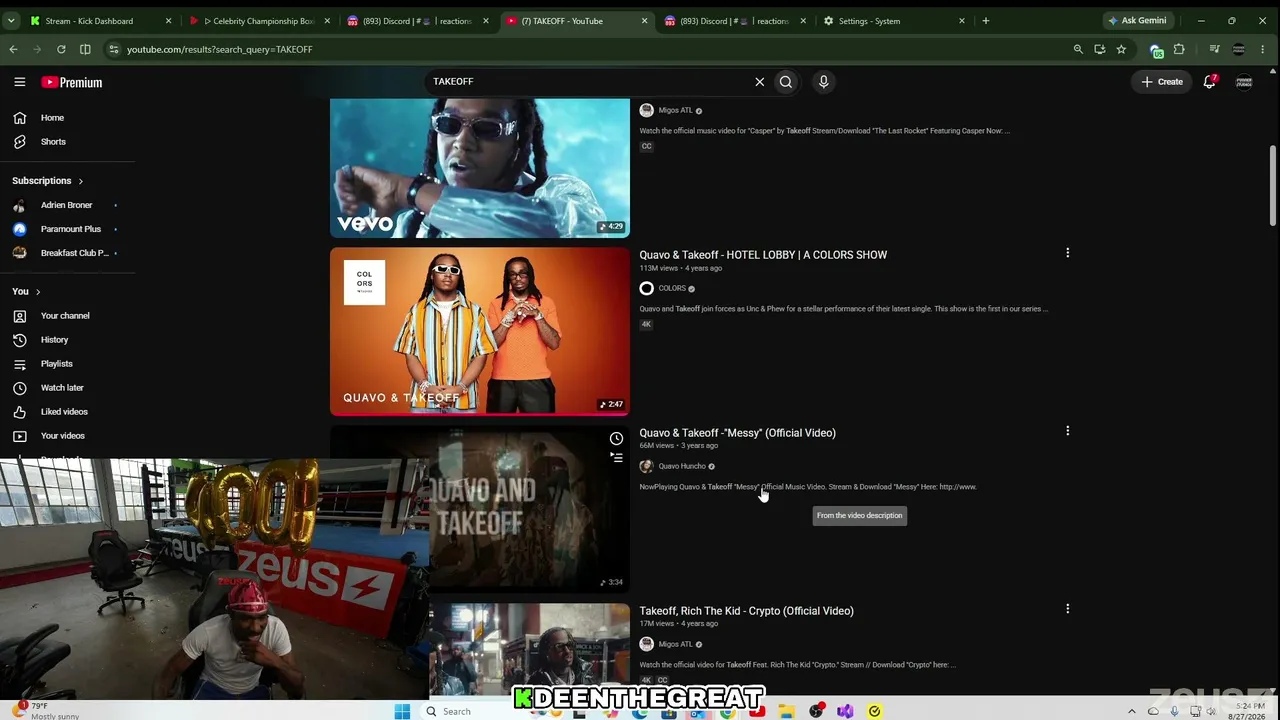The image size is (1280, 720).
Task: Open the browser extensions puzzle menu
Action: (x=1179, y=49)
